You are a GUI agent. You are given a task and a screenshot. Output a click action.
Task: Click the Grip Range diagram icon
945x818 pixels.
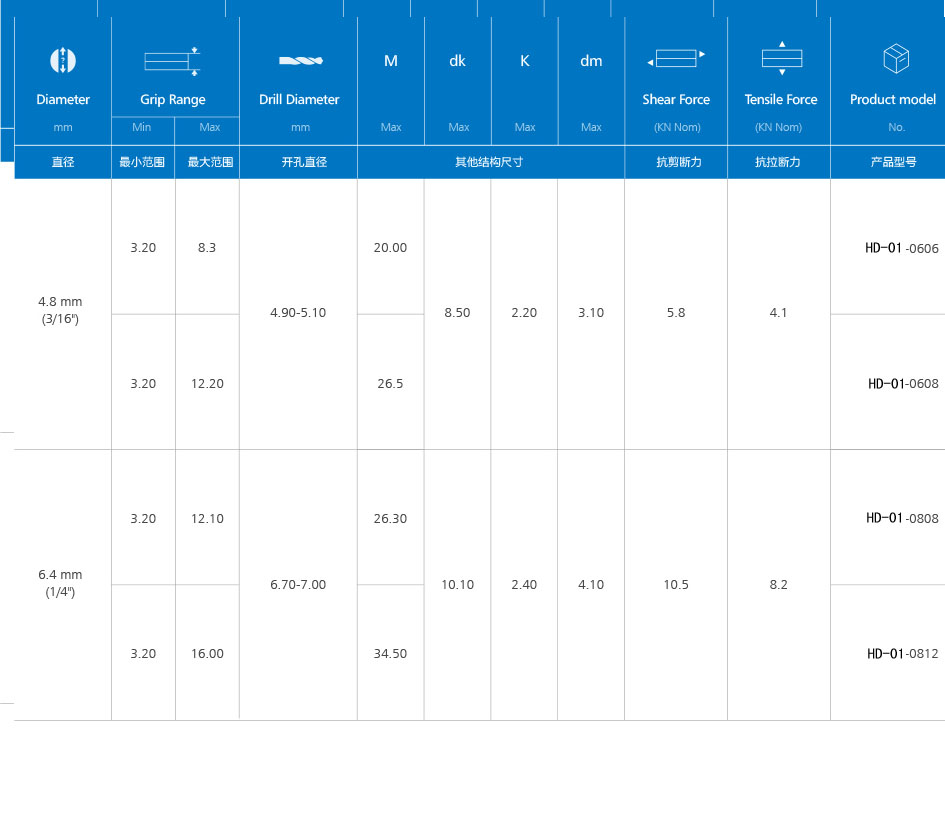point(172,61)
